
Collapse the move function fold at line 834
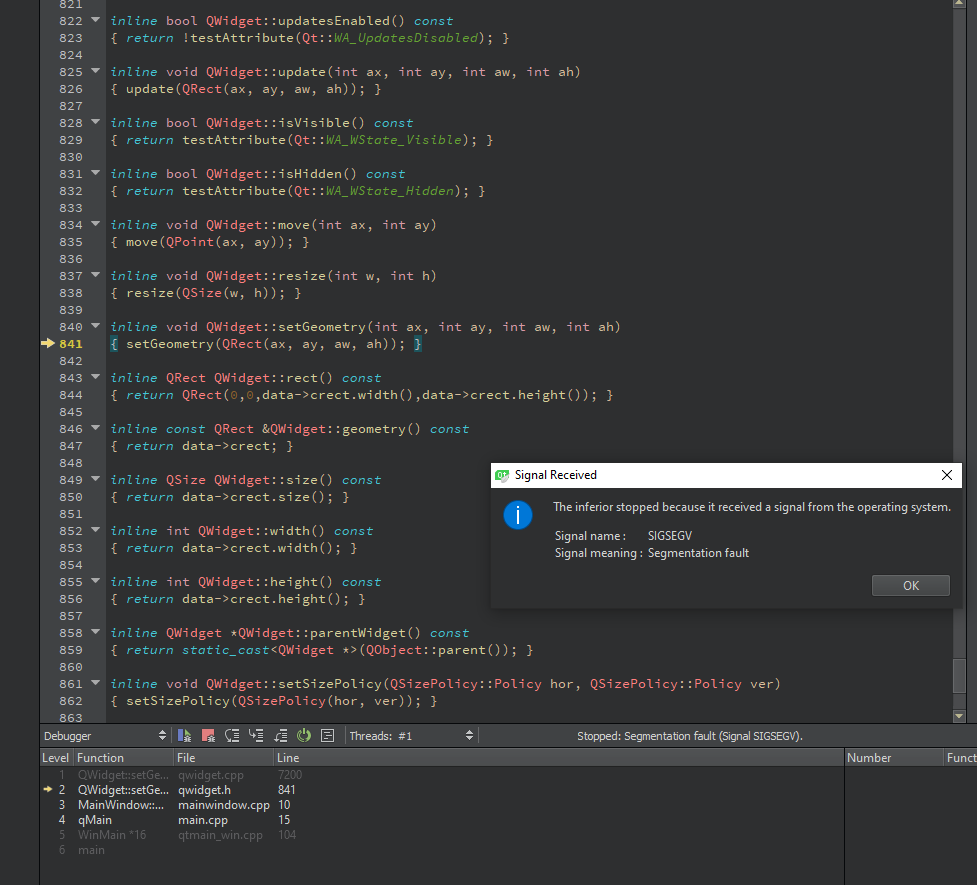point(95,224)
